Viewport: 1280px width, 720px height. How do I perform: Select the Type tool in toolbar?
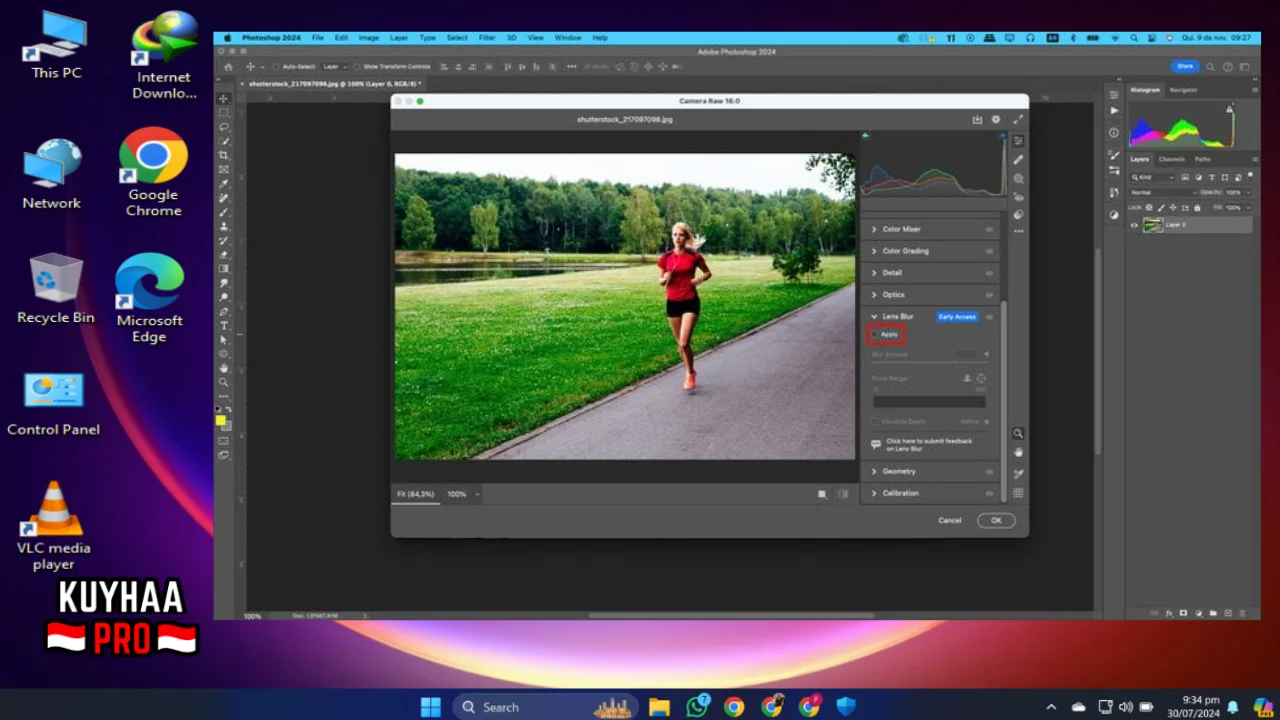[224, 326]
